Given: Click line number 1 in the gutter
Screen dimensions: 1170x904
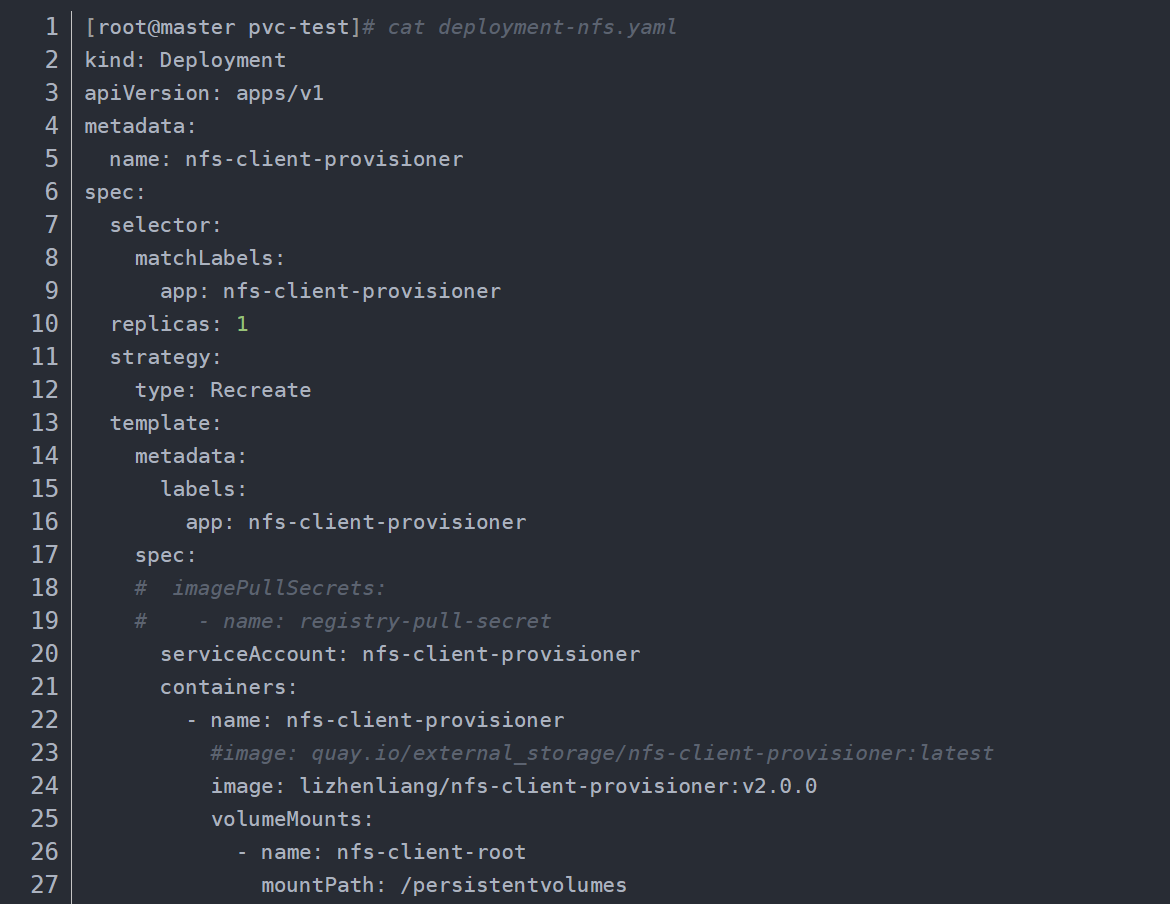Looking at the screenshot, I should [x=51, y=27].
